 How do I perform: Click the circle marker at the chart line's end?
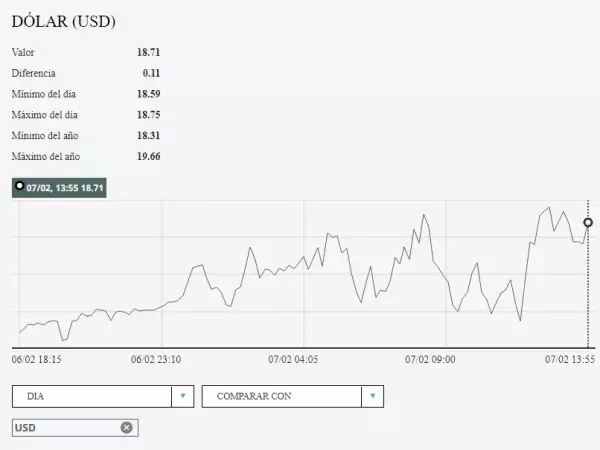(x=588, y=222)
